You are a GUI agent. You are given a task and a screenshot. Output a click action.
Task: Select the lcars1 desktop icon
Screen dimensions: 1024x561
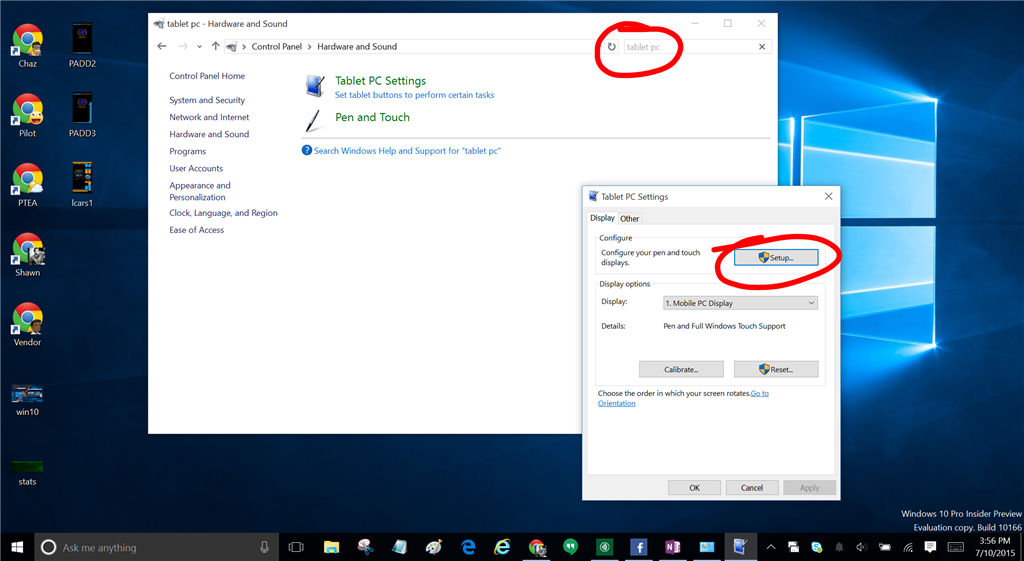click(82, 185)
